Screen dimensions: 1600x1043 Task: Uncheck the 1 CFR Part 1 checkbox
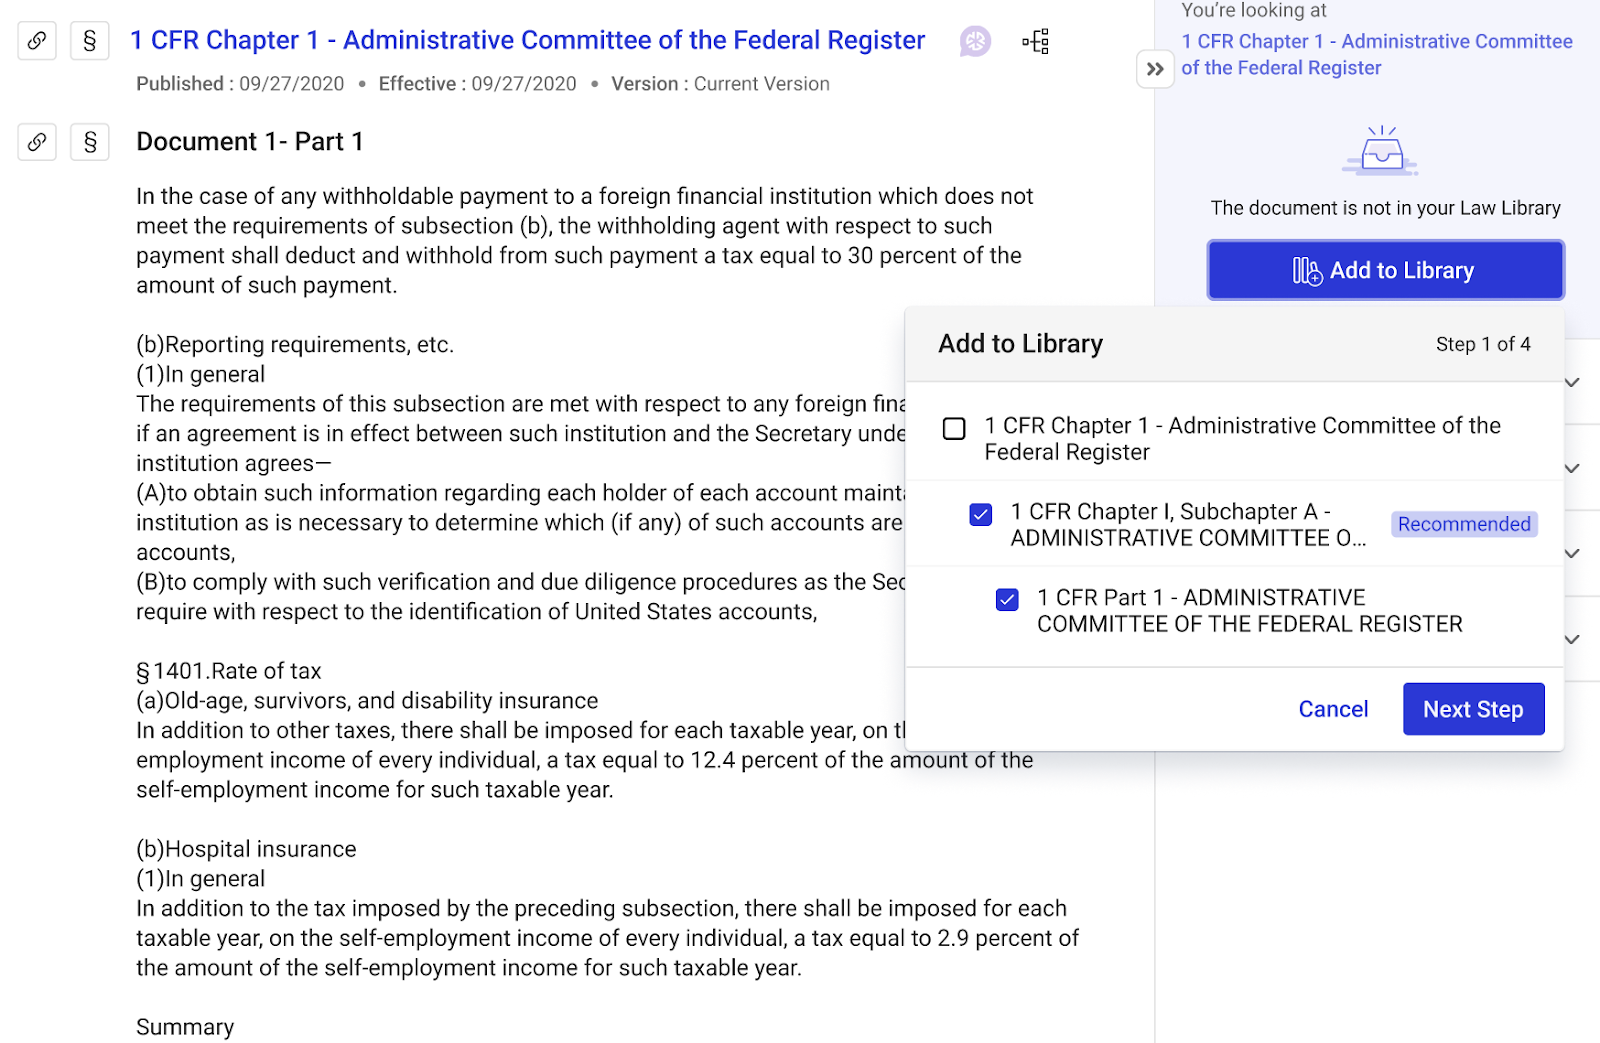pos(1007,599)
